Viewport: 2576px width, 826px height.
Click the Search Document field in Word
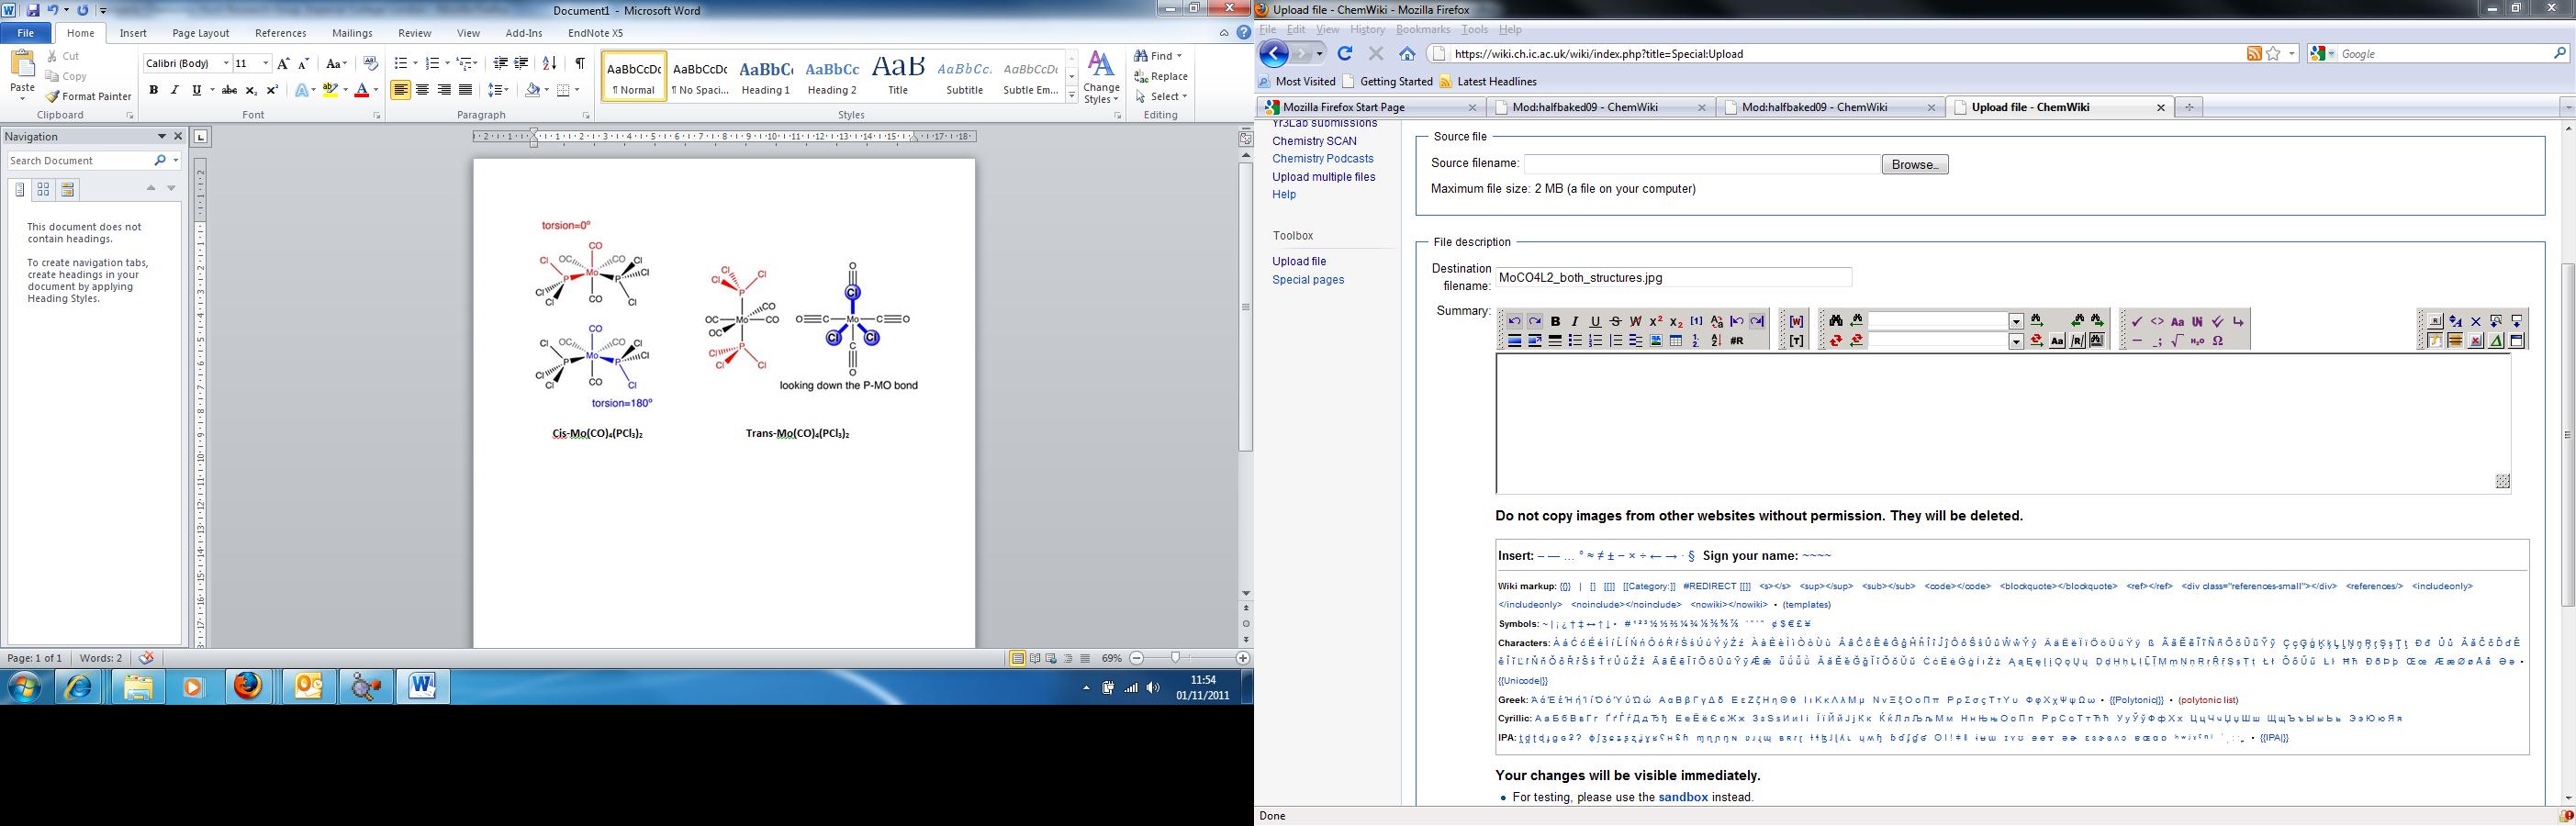tap(80, 160)
